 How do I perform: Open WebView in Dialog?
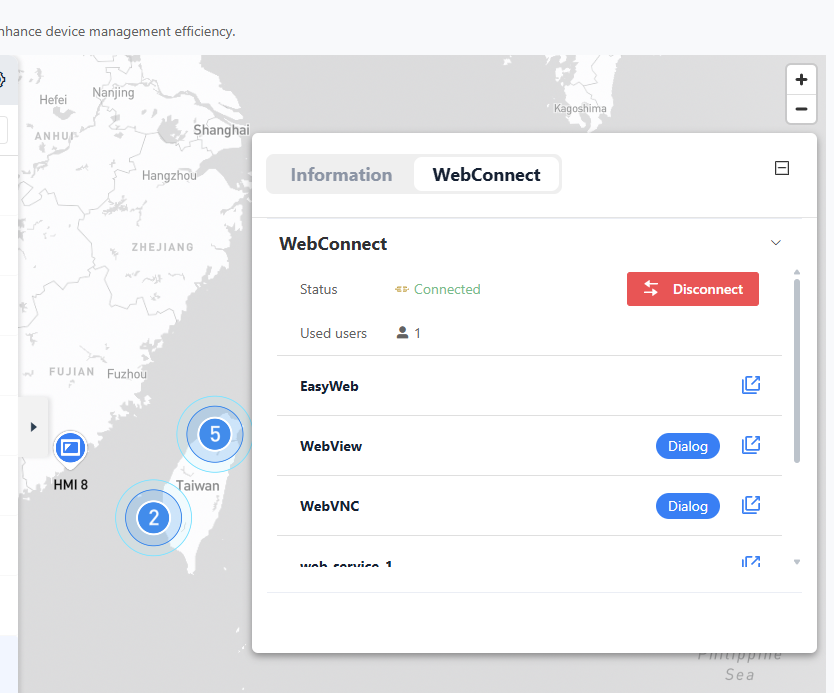coord(687,446)
